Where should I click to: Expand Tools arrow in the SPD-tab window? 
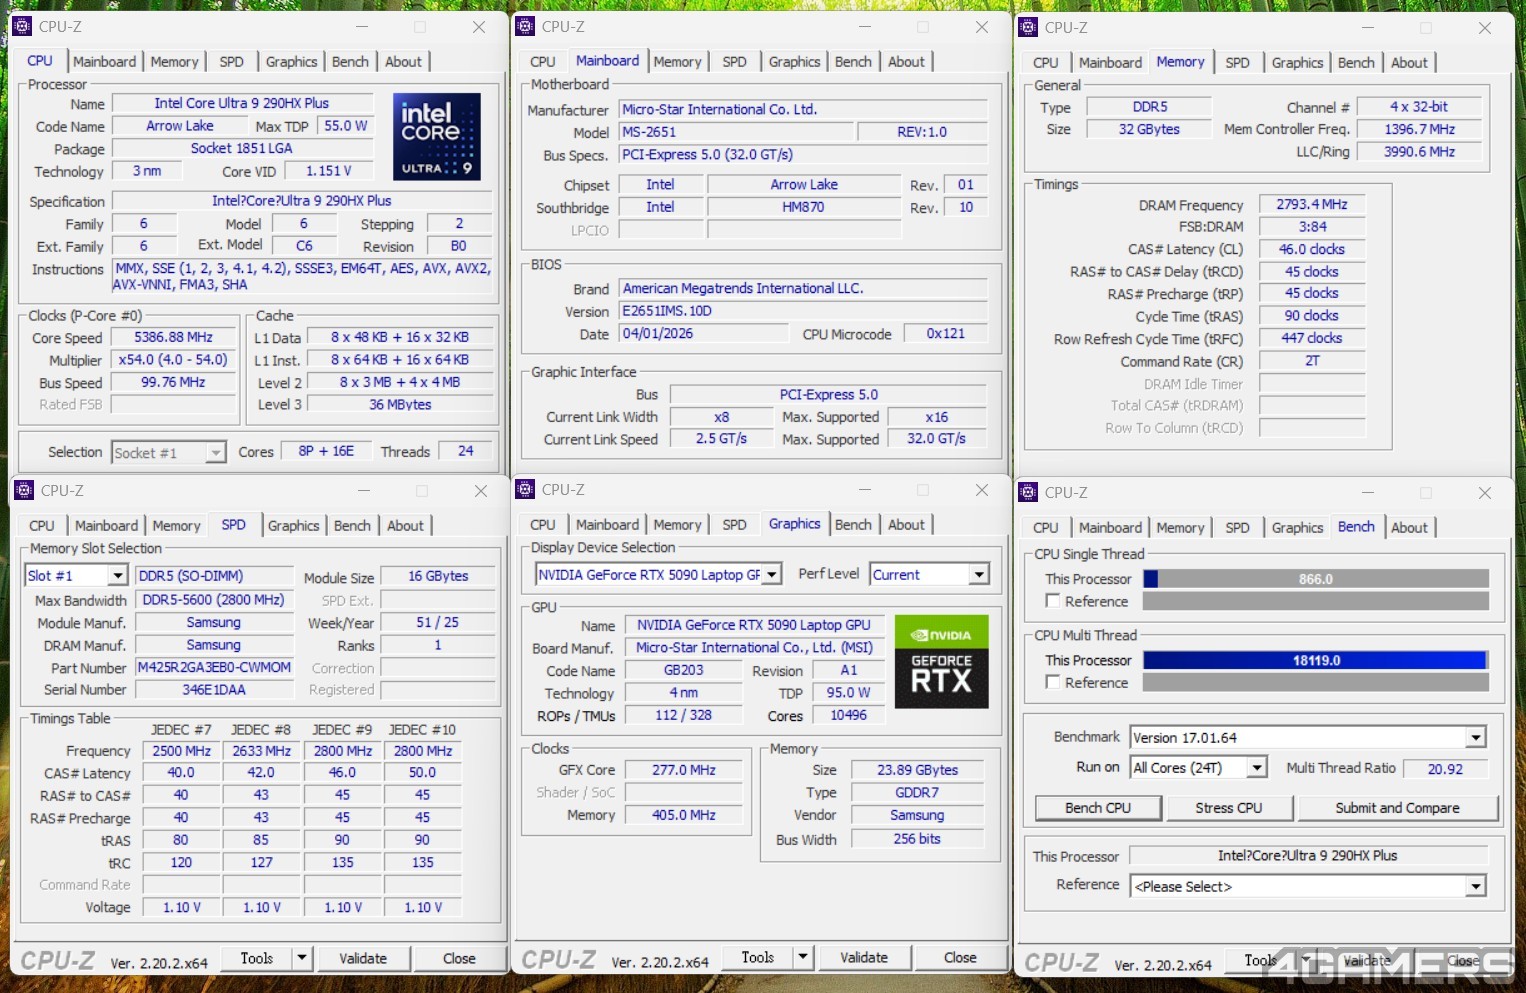pyautogui.click(x=302, y=958)
